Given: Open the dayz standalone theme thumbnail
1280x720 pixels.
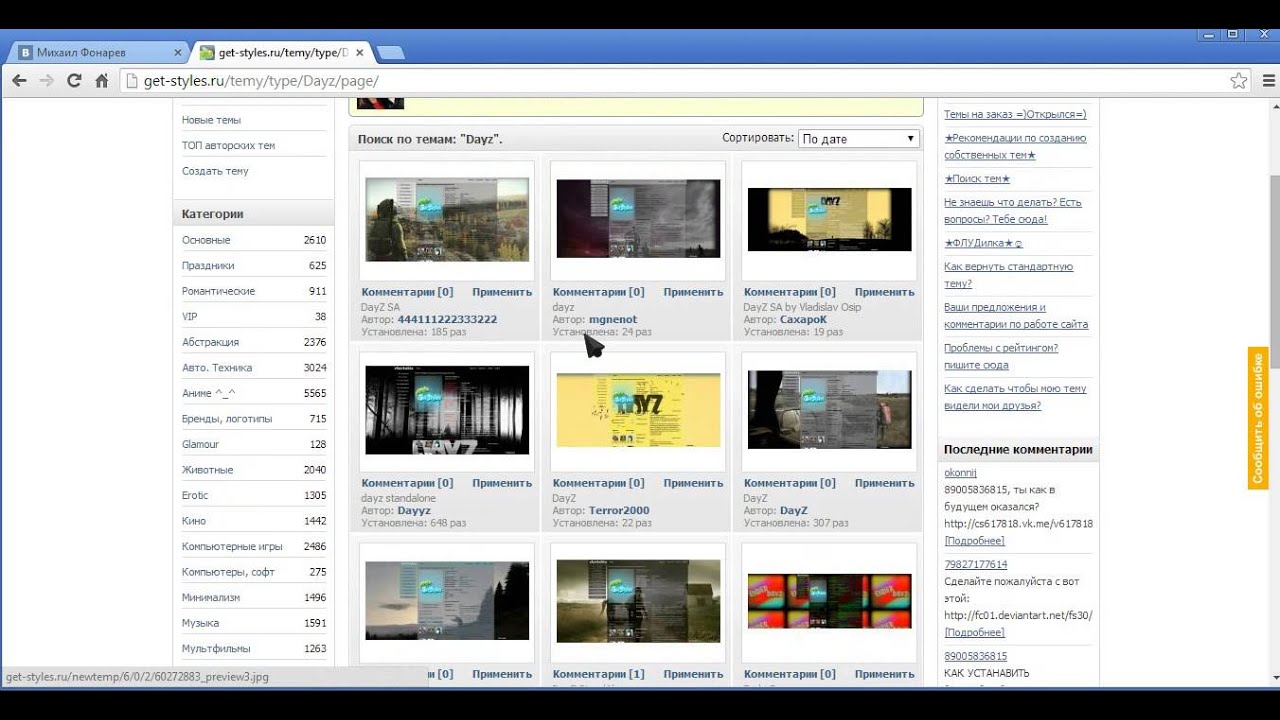Looking at the screenshot, I should click(x=447, y=411).
